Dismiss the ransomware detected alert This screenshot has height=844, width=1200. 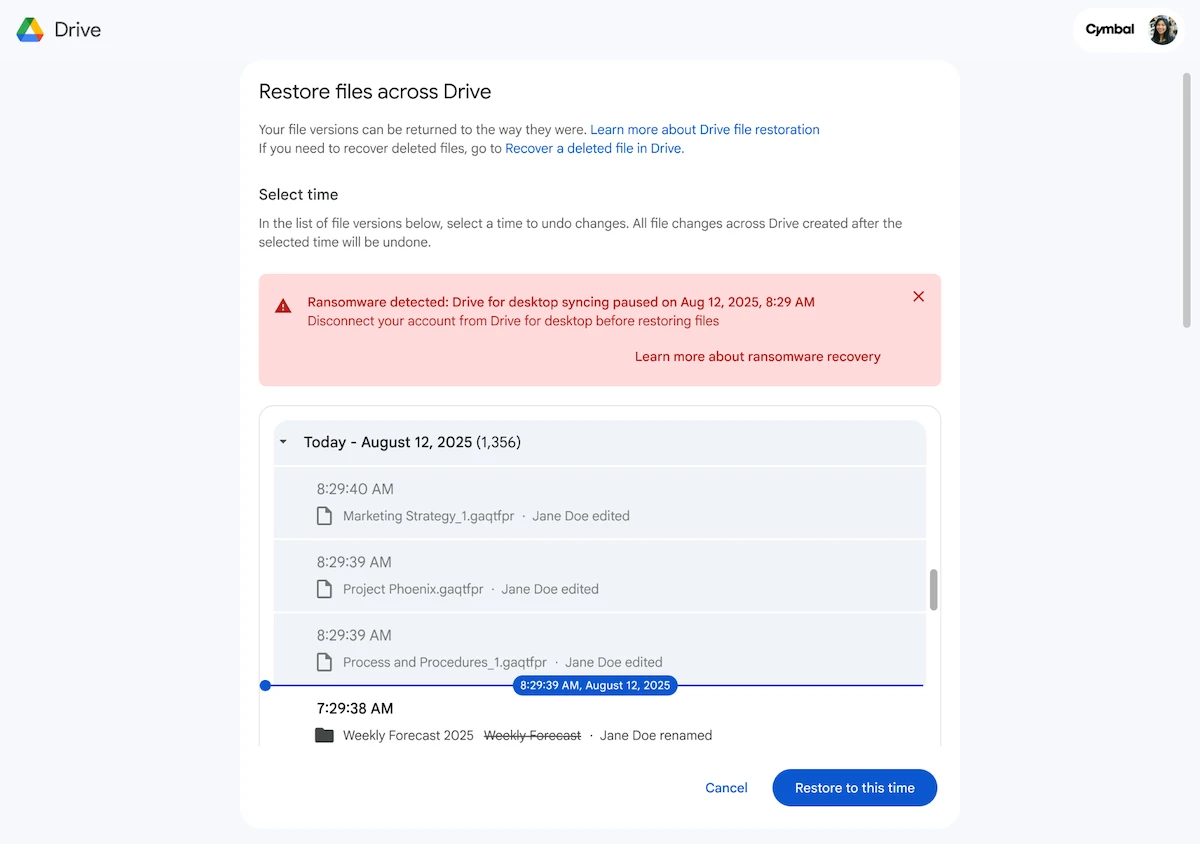918,296
